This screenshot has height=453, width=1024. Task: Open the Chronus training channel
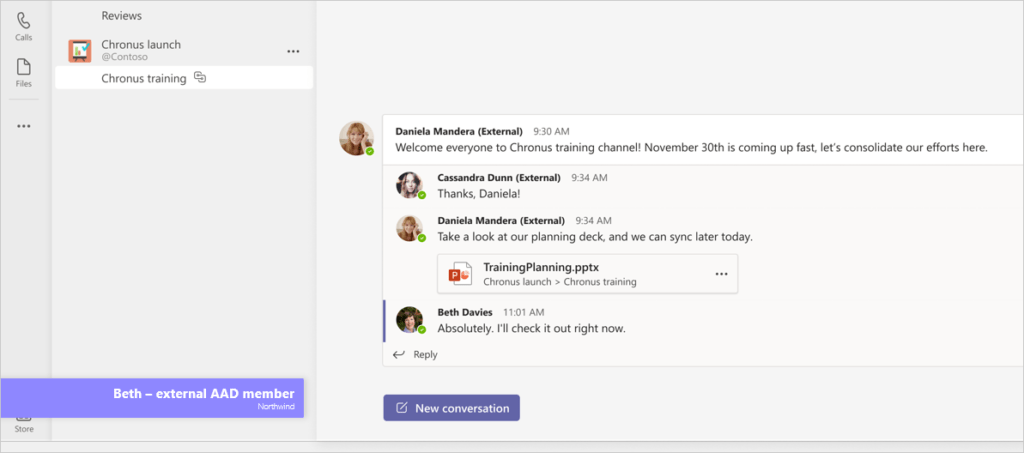coord(184,78)
